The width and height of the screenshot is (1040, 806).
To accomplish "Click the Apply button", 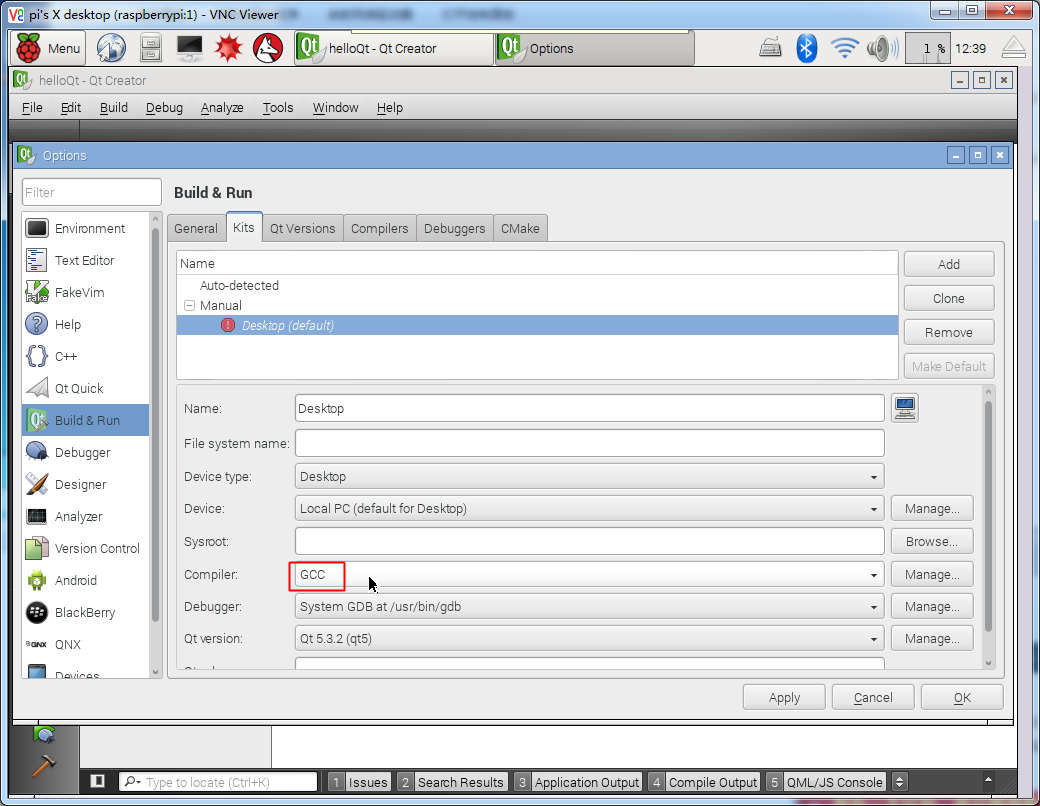I will coord(784,697).
